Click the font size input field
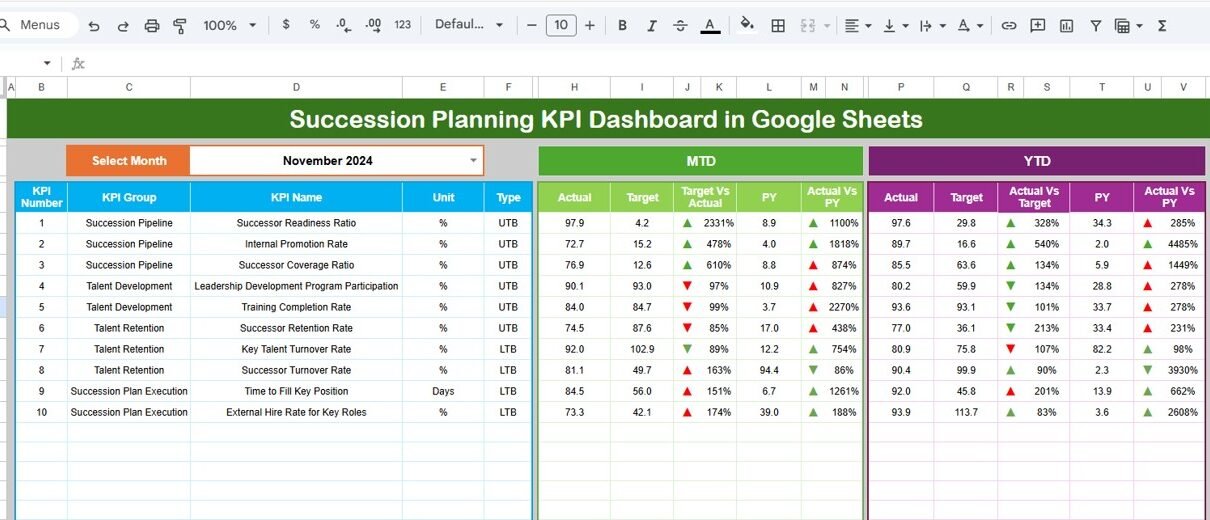1210x520 pixels. (x=561, y=25)
